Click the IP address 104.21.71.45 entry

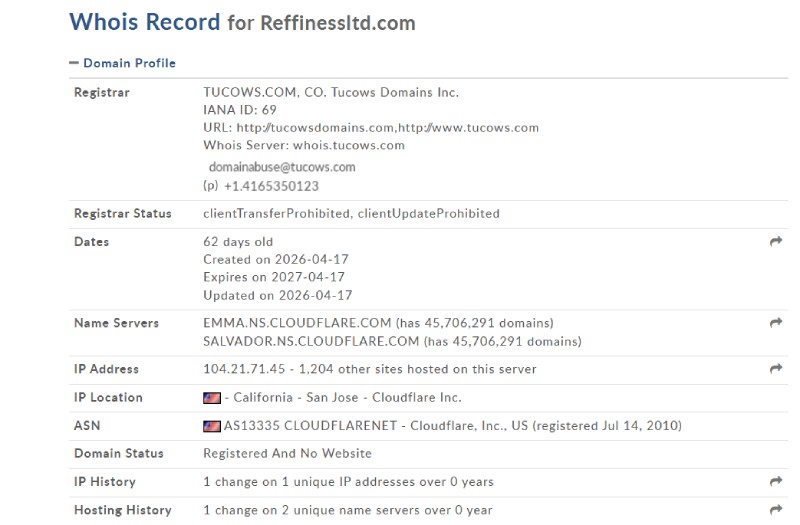coord(244,369)
